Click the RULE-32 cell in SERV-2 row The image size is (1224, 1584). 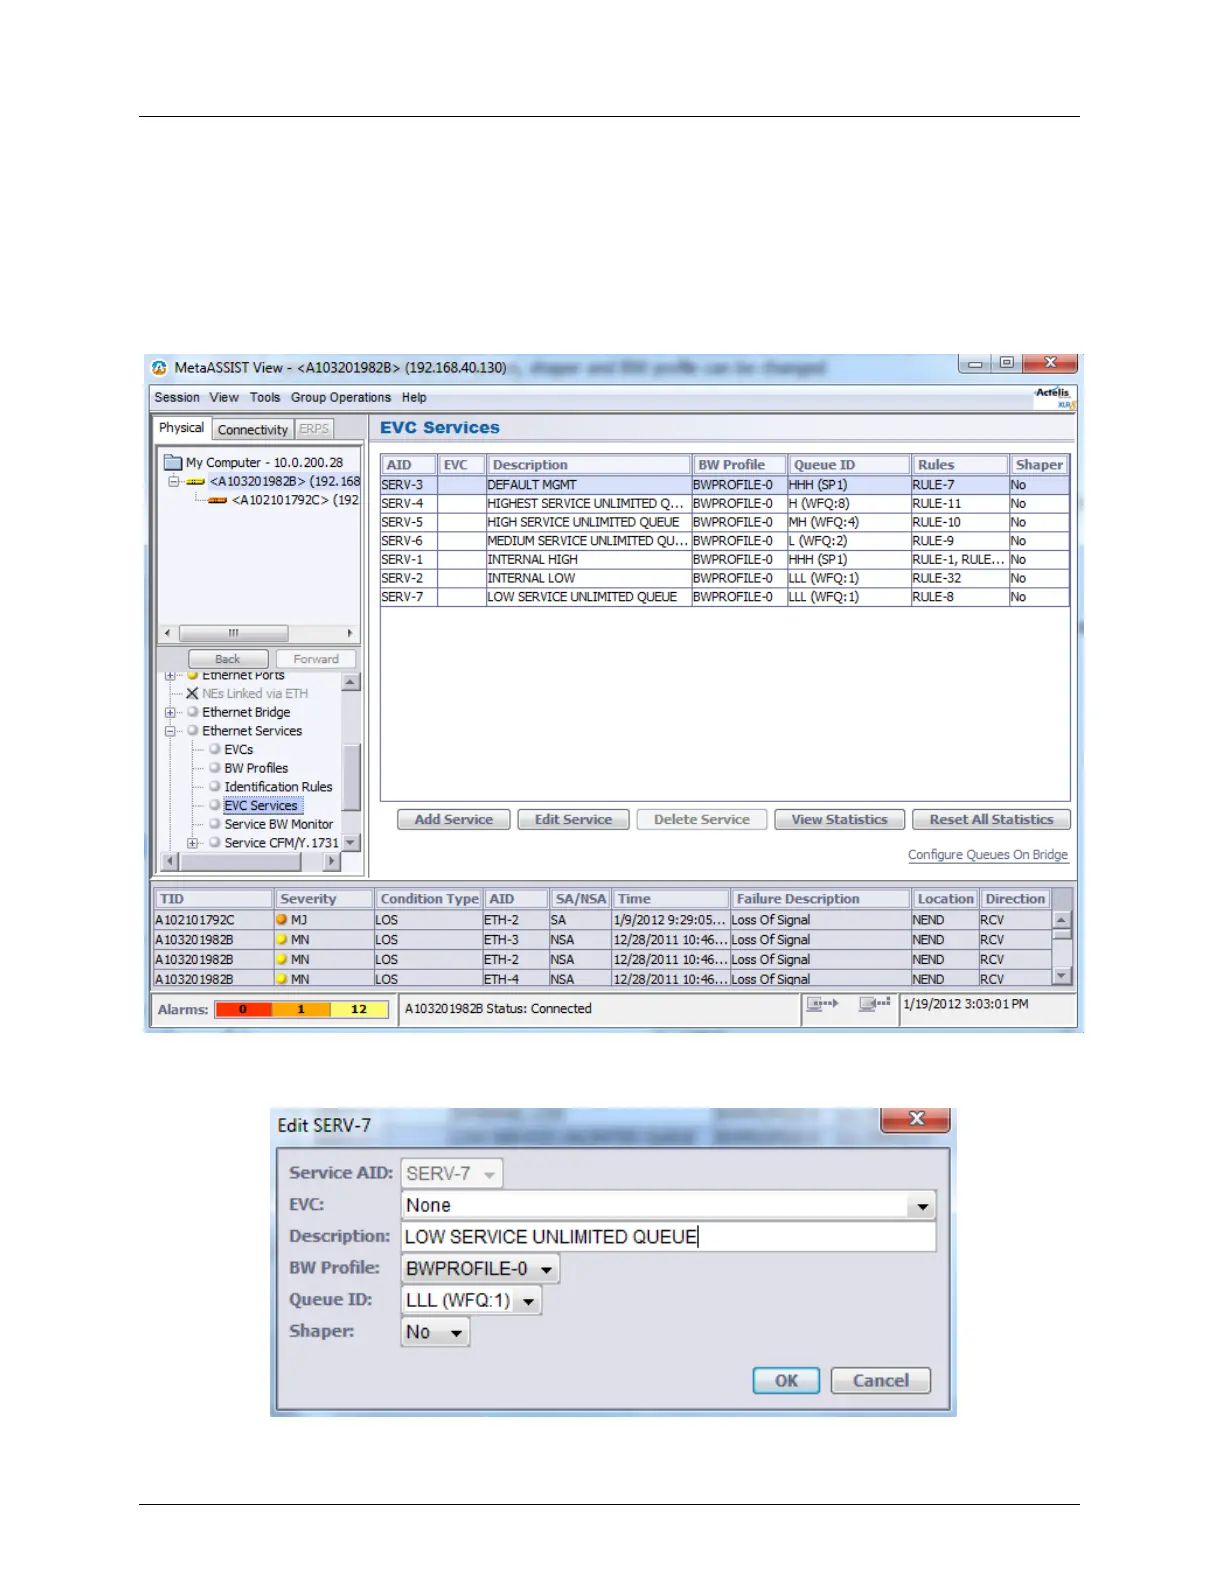959,578
